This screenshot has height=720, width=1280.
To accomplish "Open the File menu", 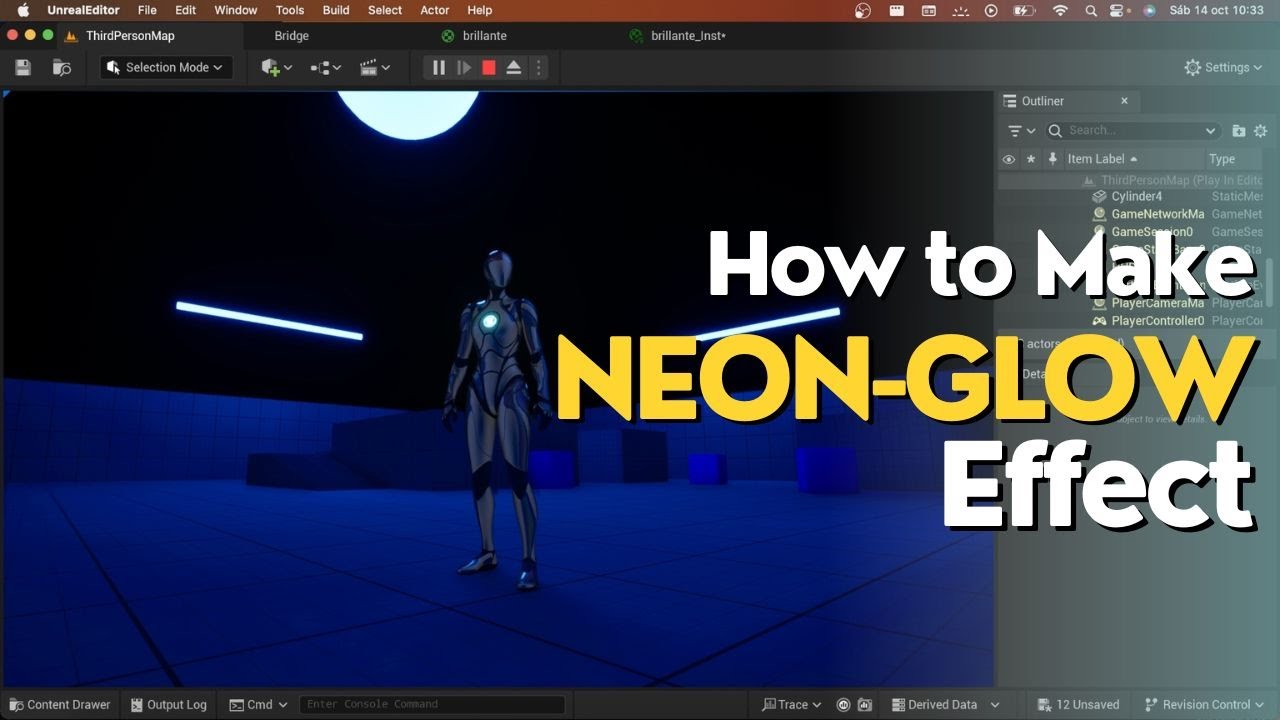I will [x=147, y=10].
